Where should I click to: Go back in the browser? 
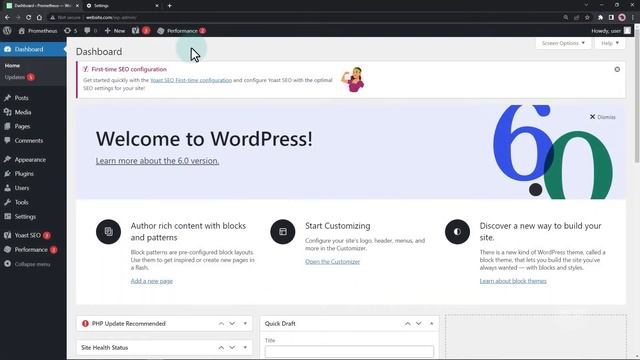(7, 18)
